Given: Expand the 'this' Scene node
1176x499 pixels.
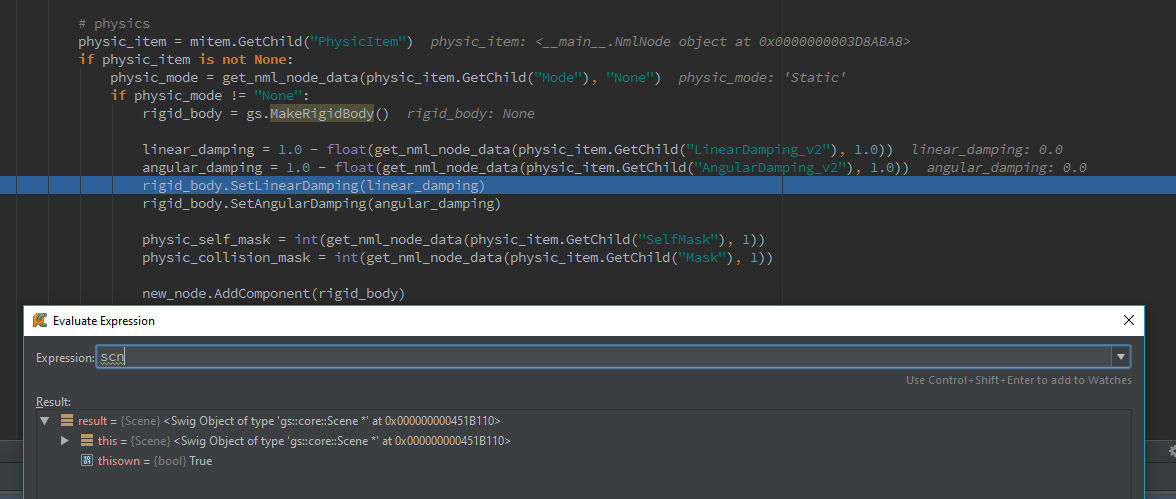Looking at the screenshot, I should pos(65,441).
